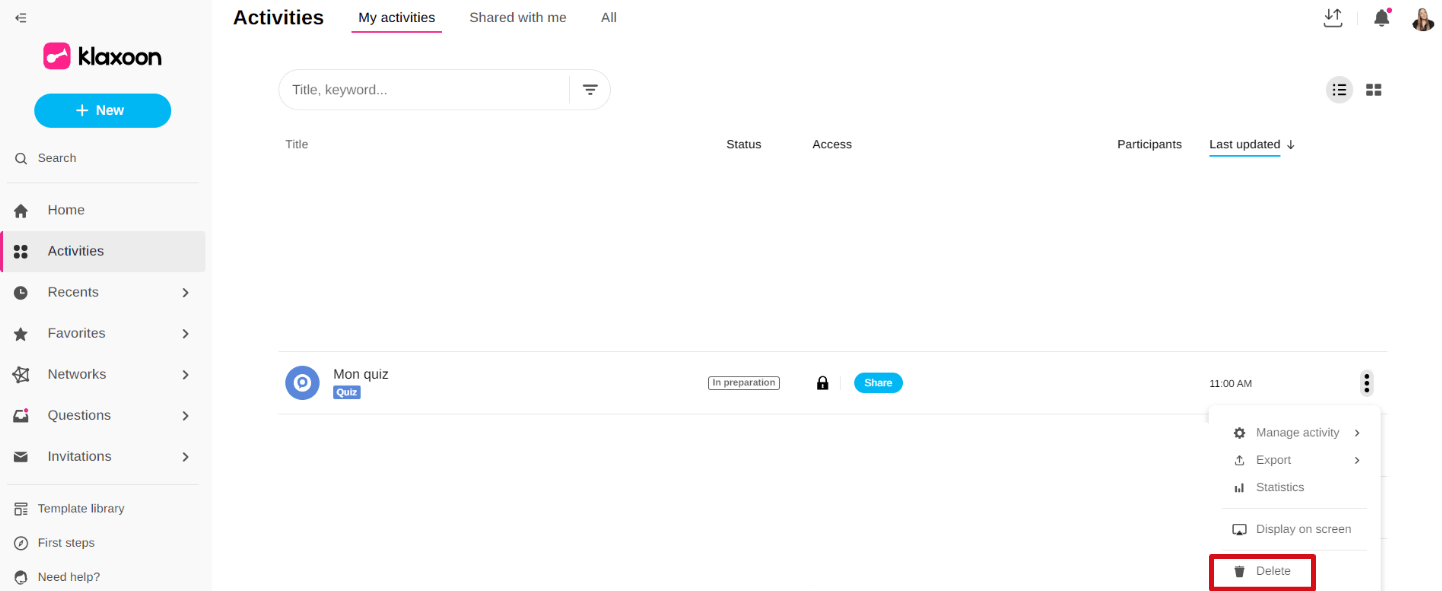
Task: Open the import/upload icon in header
Action: [x=1332, y=18]
